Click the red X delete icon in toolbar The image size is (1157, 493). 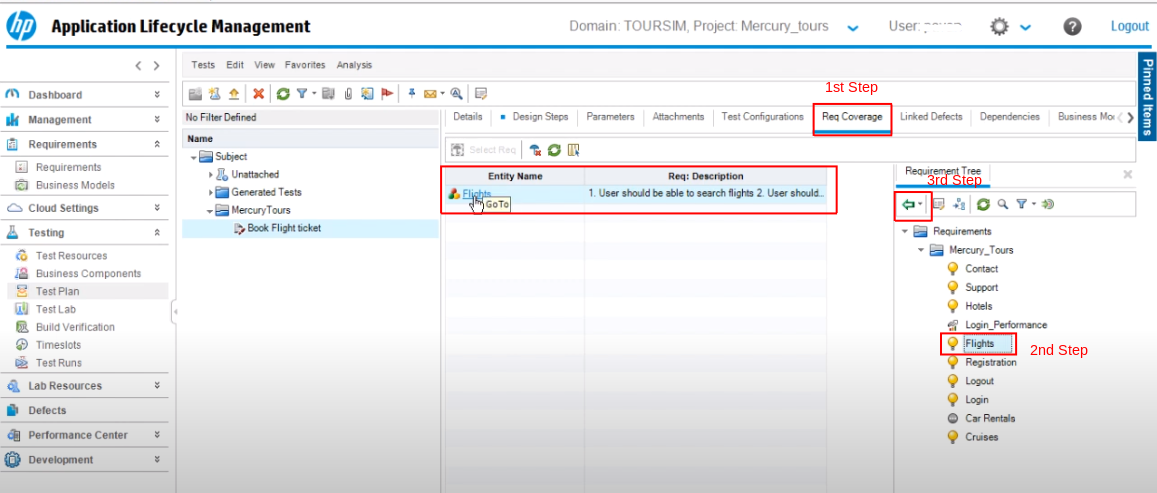point(258,94)
